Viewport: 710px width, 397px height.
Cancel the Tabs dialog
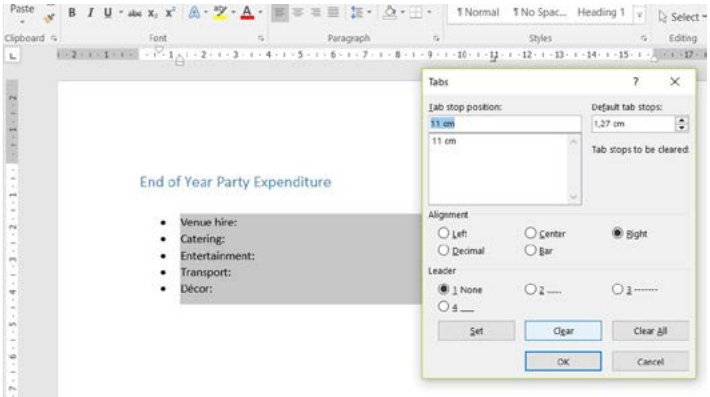[x=650, y=362]
